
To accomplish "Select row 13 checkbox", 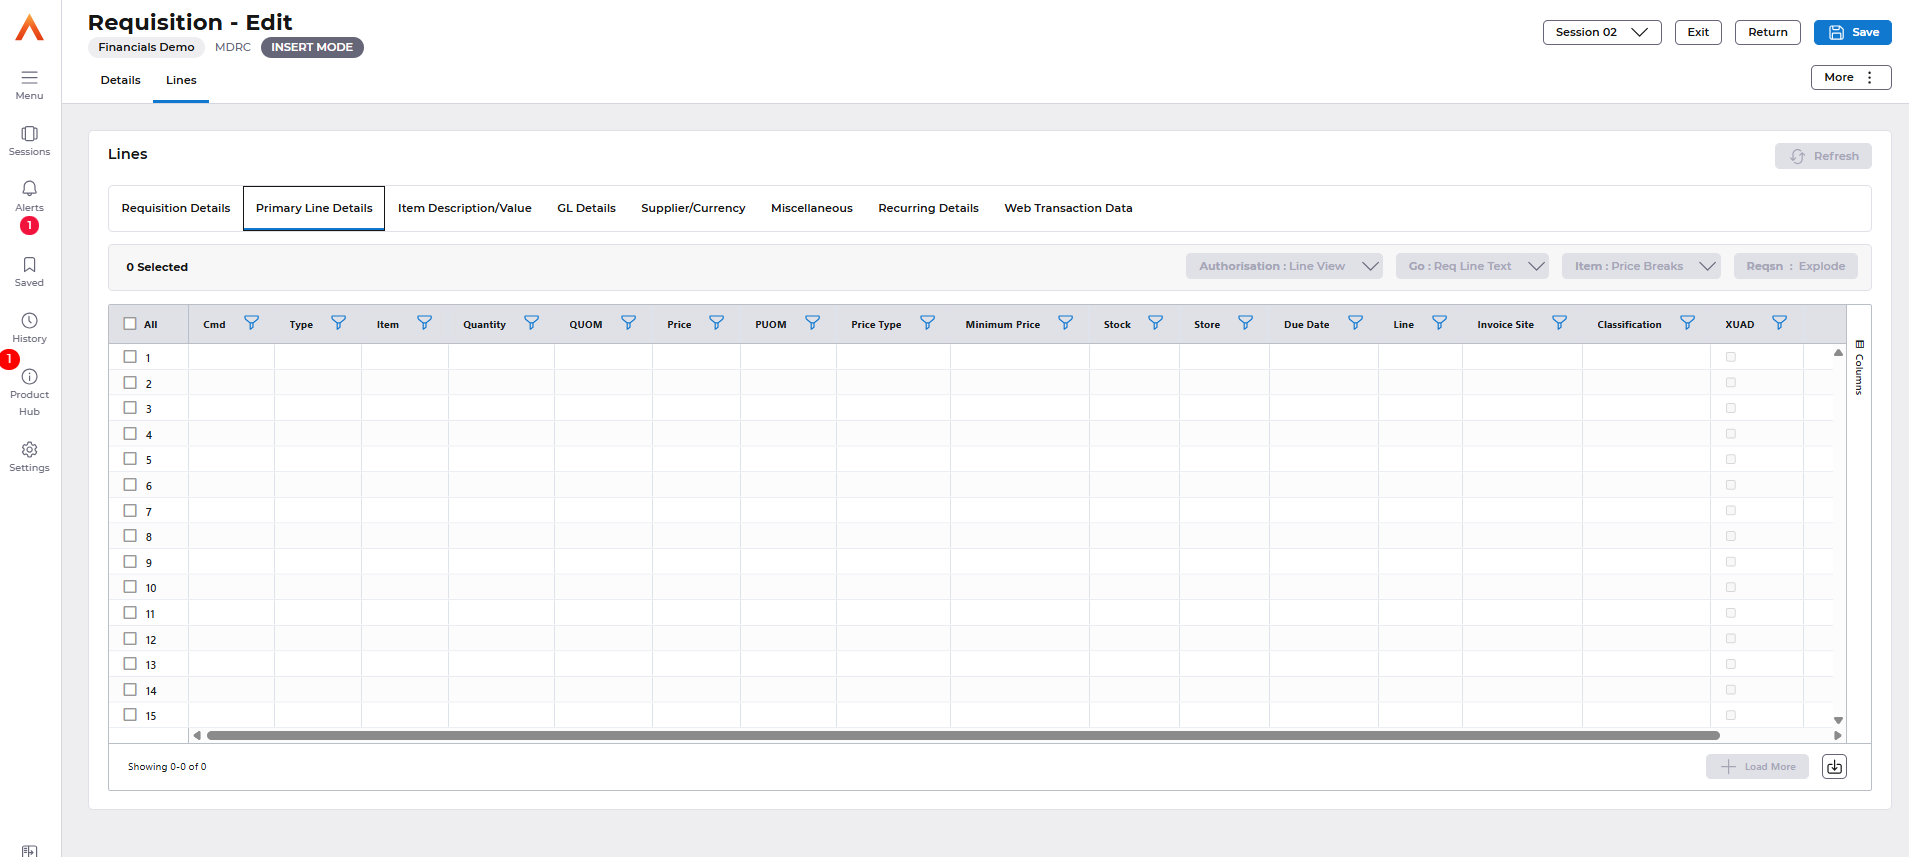I will tap(130, 663).
